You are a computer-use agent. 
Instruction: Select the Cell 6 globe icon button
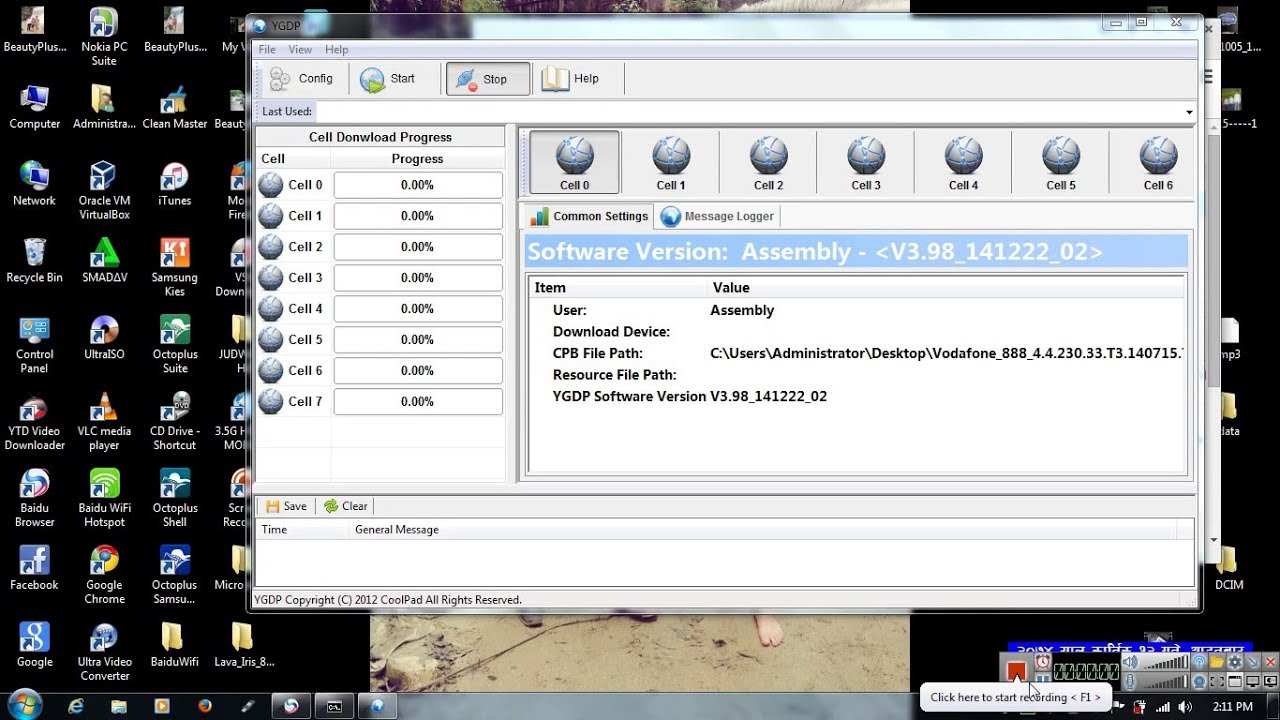pos(1158,162)
